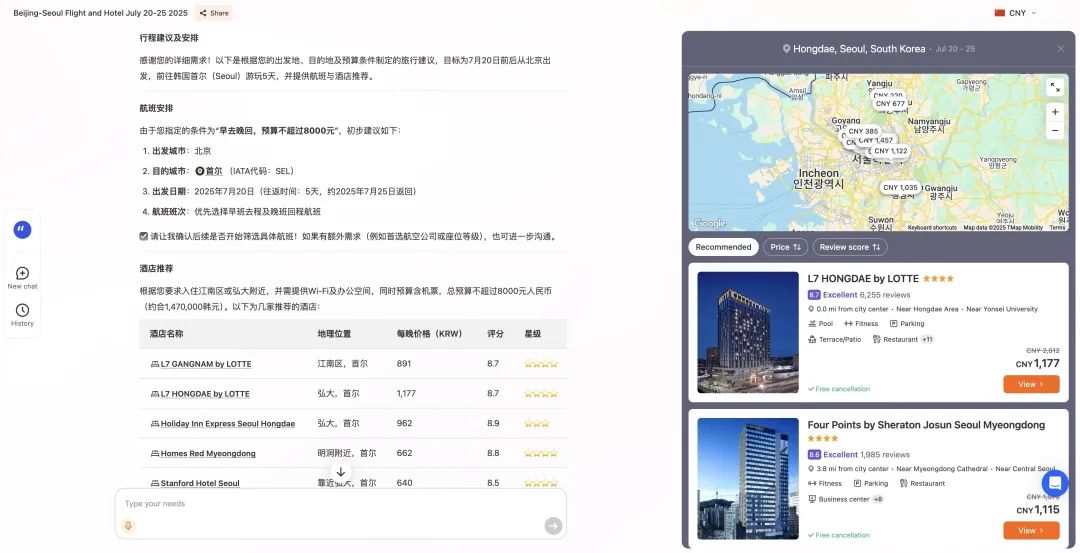Click the Pool amenity icon for L7 HONGDAE

[811, 324]
